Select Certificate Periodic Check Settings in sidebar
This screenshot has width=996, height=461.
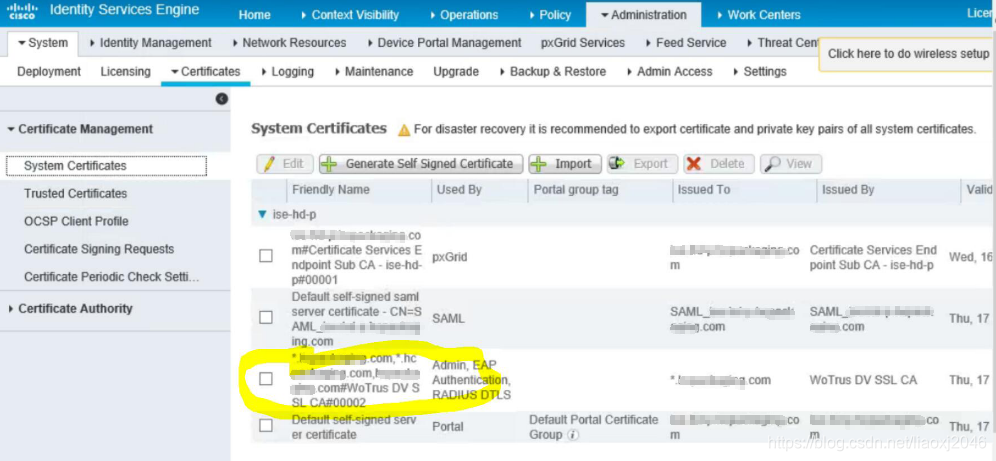coord(112,277)
